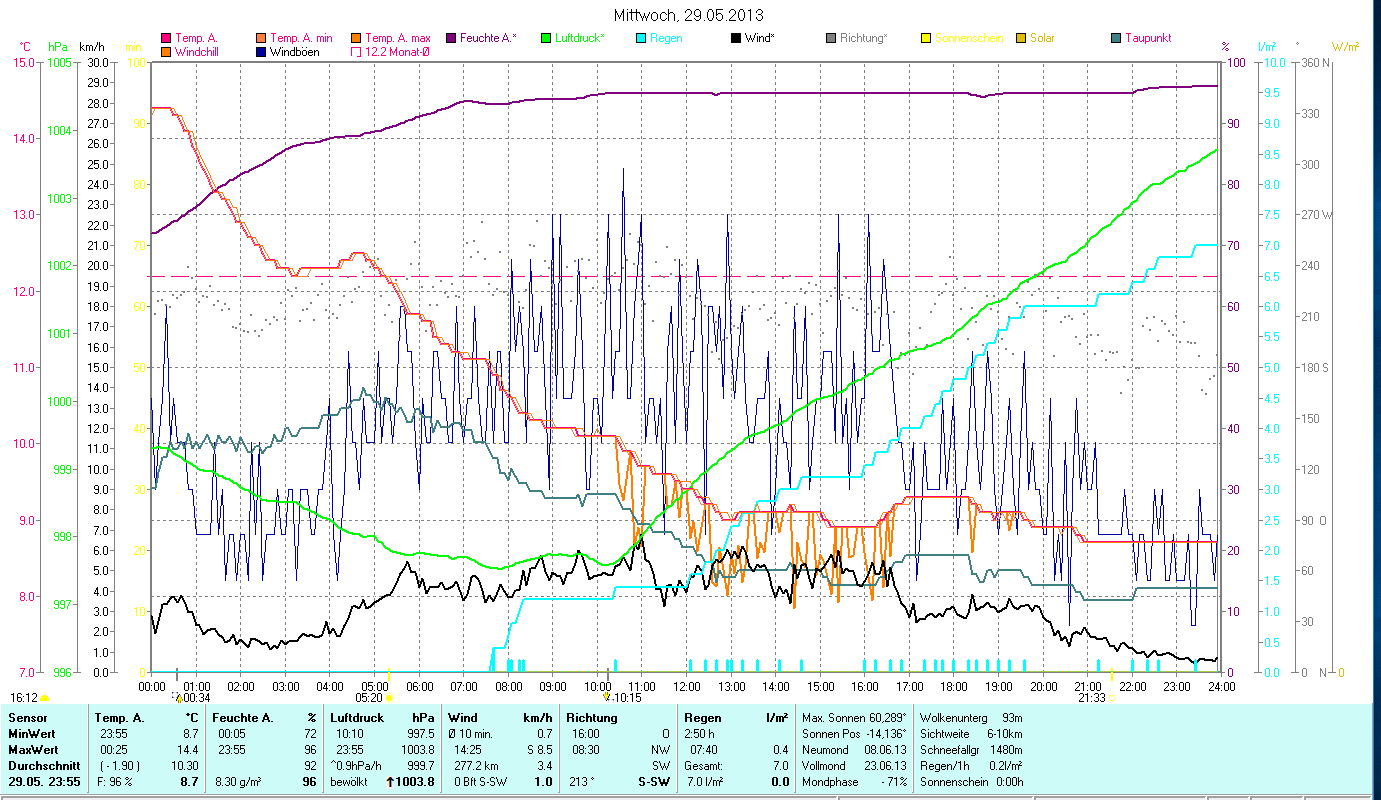1381x800 pixels.
Task: Click the sunset icon next to 21:33
Action: pos(1112,698)
